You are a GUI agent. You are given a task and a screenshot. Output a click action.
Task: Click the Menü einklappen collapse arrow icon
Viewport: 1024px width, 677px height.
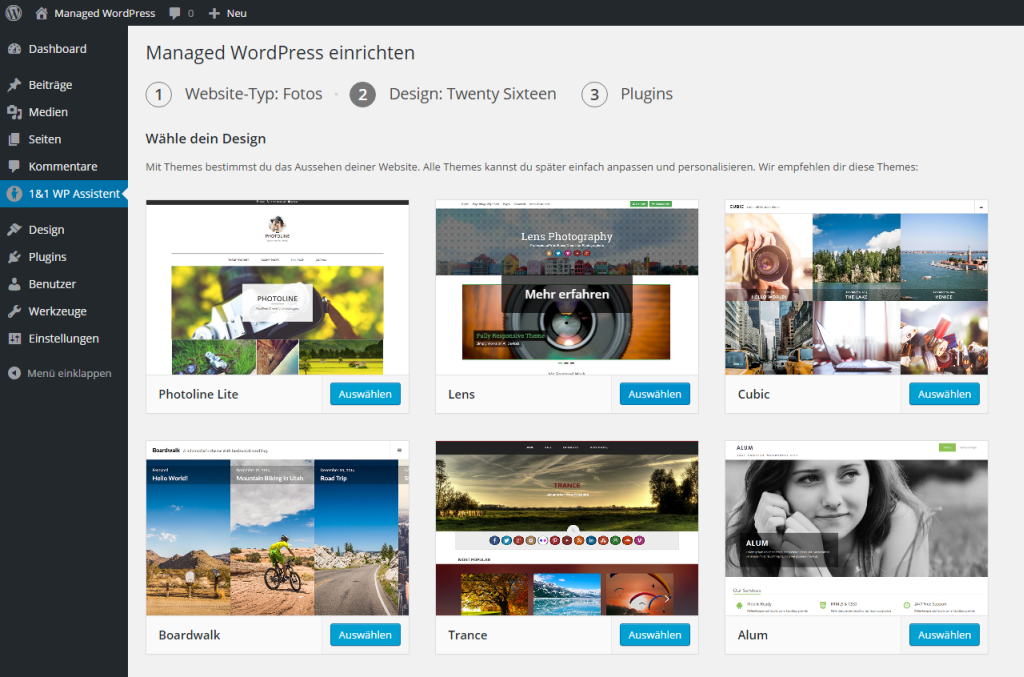pos(14,373)
